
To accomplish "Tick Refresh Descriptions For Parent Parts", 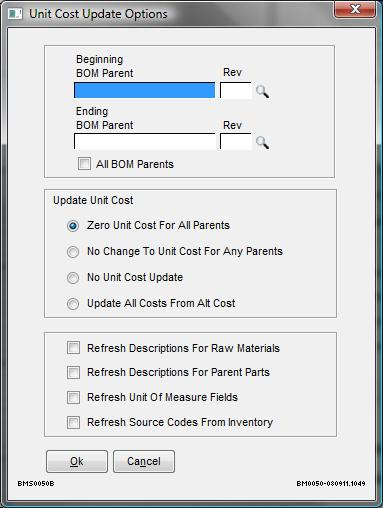I will (73, 372).
